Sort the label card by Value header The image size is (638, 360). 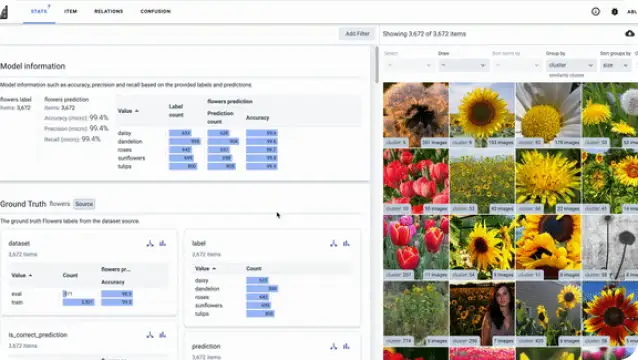coord(205,268)
